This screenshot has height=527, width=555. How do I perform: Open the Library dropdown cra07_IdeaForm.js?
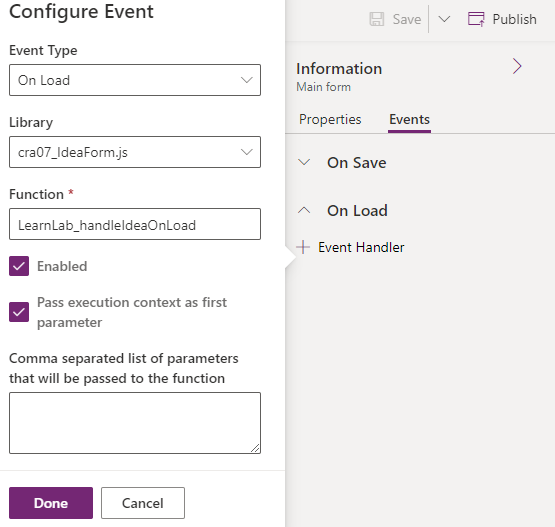135,152
